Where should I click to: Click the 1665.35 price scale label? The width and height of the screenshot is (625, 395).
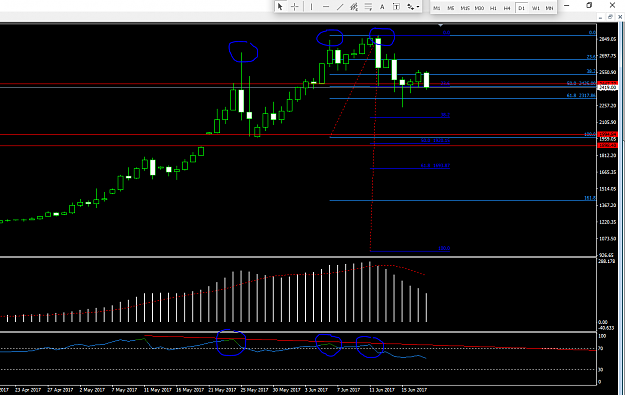point(607,172)
